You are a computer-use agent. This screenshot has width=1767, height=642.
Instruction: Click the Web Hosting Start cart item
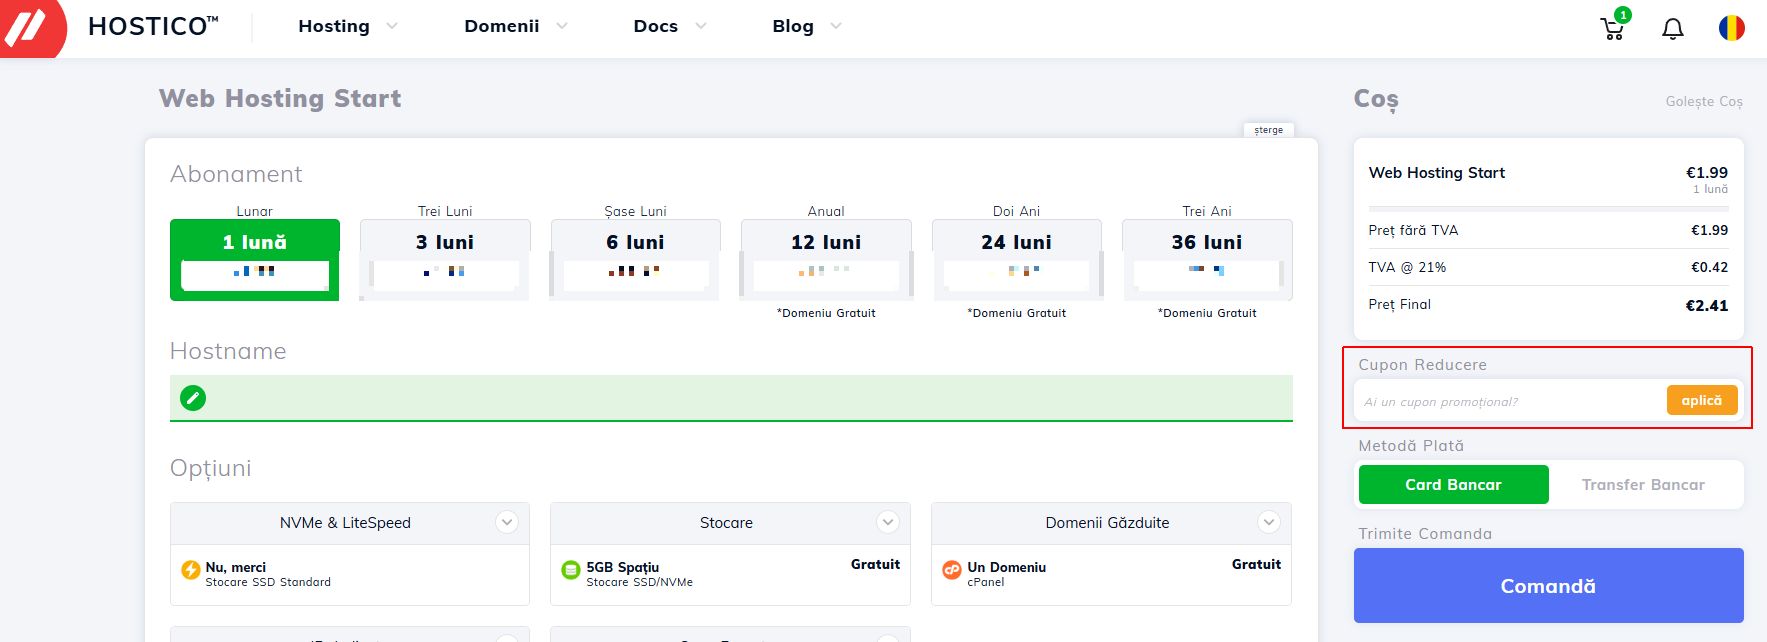1436,172
